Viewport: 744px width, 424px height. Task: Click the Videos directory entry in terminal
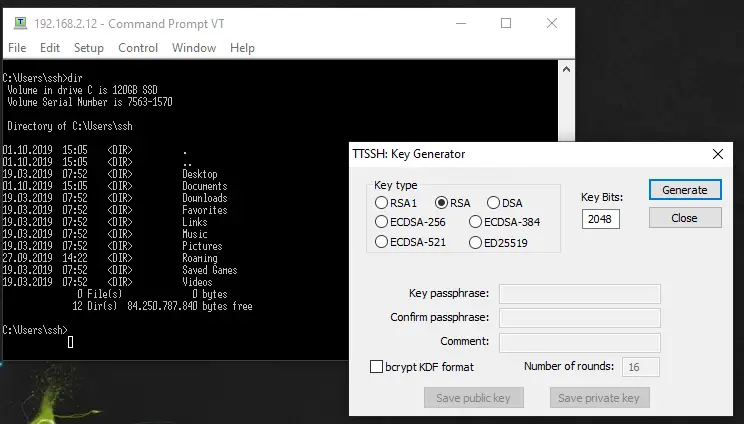197,282
